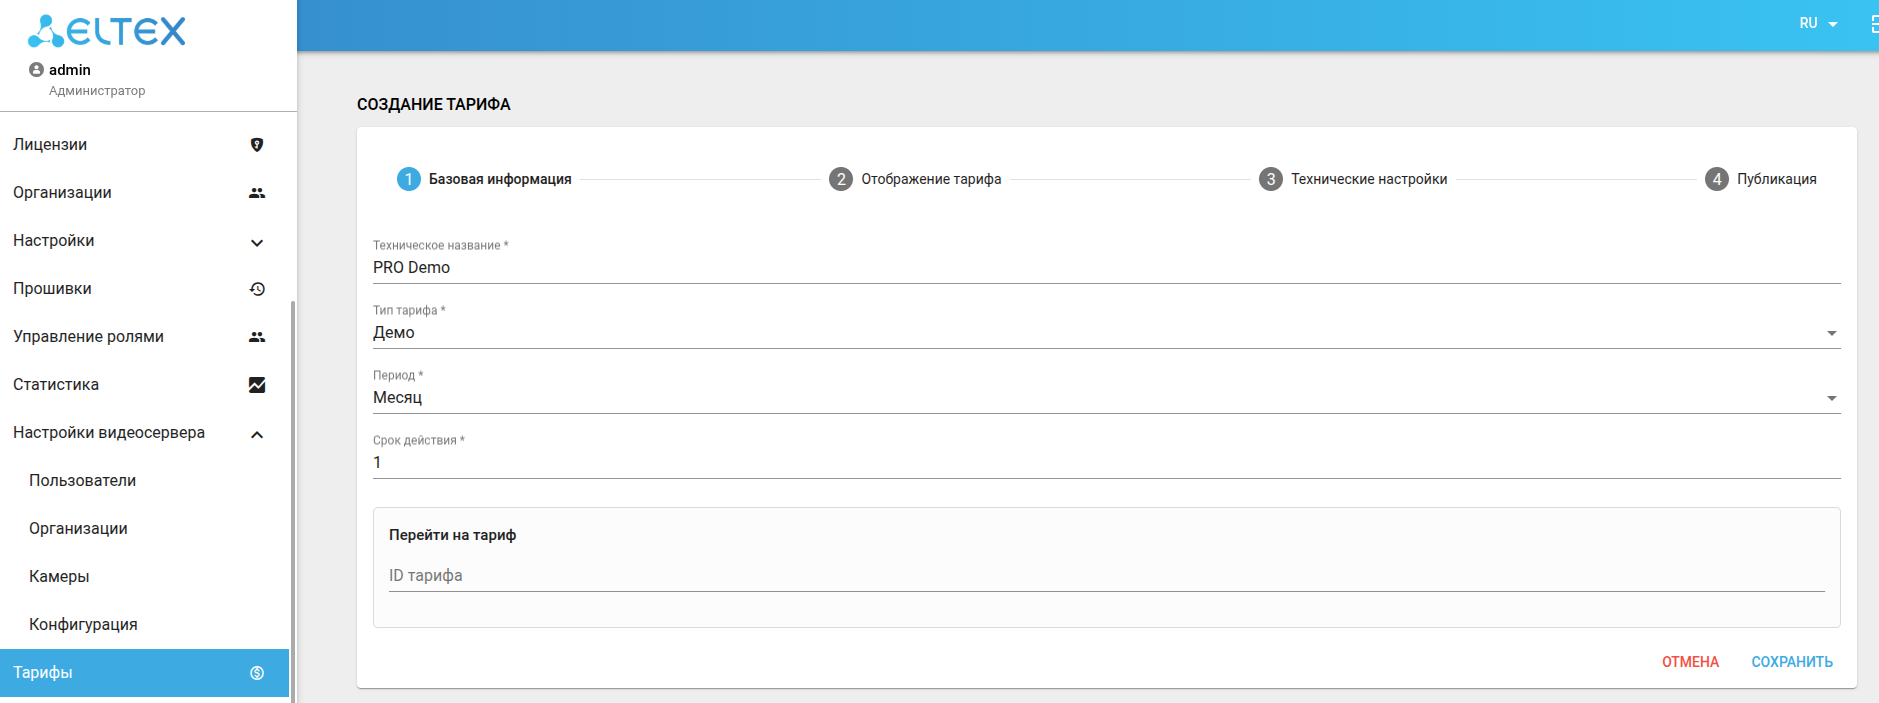The width and height of the screenshot is (1879, 703).
Task: Click the Базовая информация step label
Action: coord(500,179)
